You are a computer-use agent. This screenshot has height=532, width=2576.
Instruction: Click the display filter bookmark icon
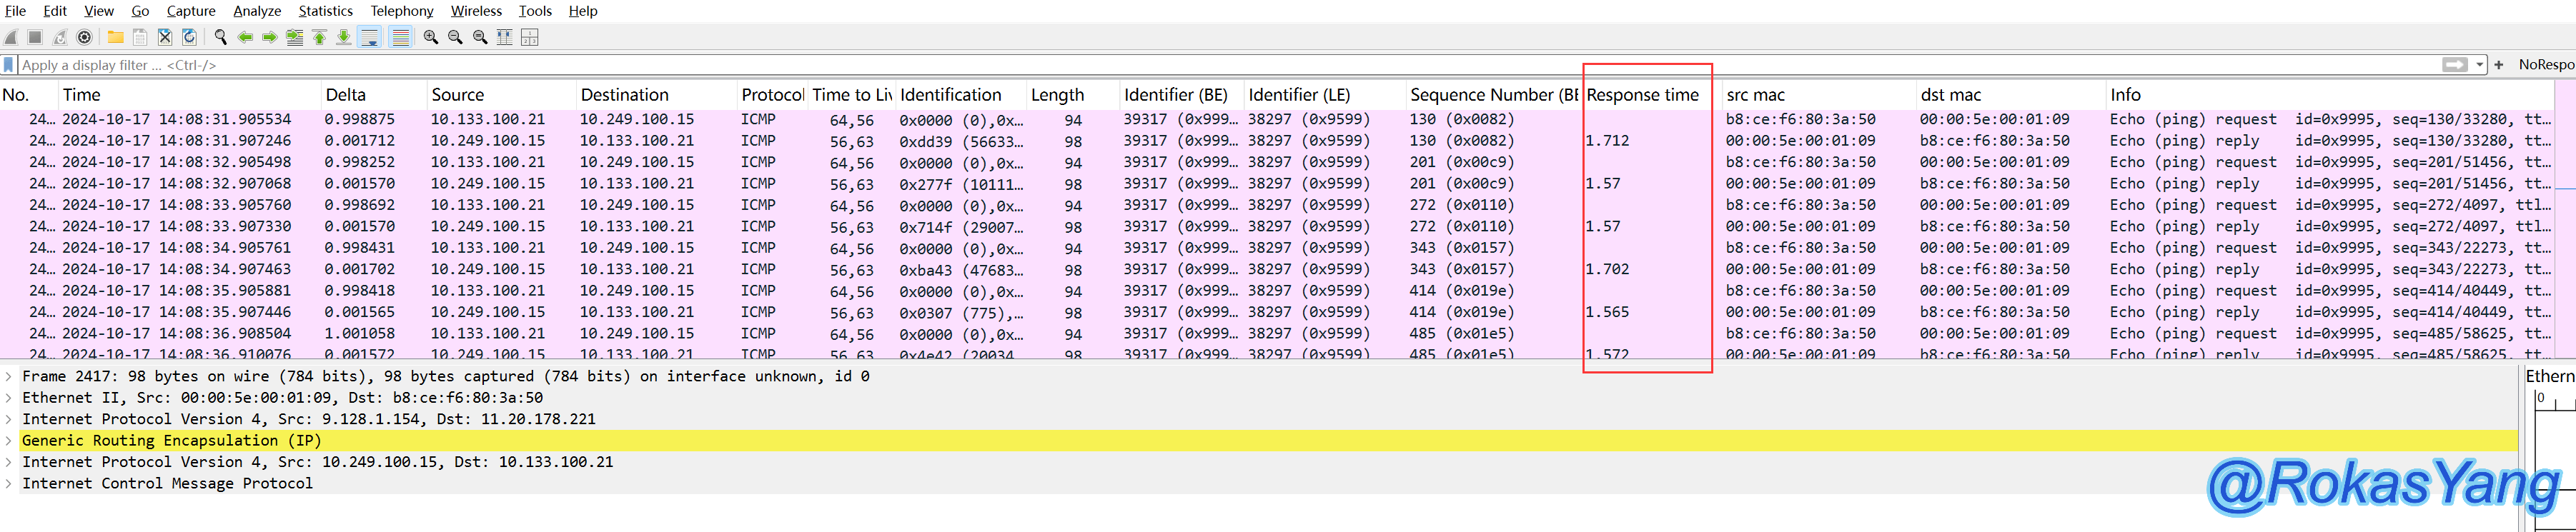point(9,65)
